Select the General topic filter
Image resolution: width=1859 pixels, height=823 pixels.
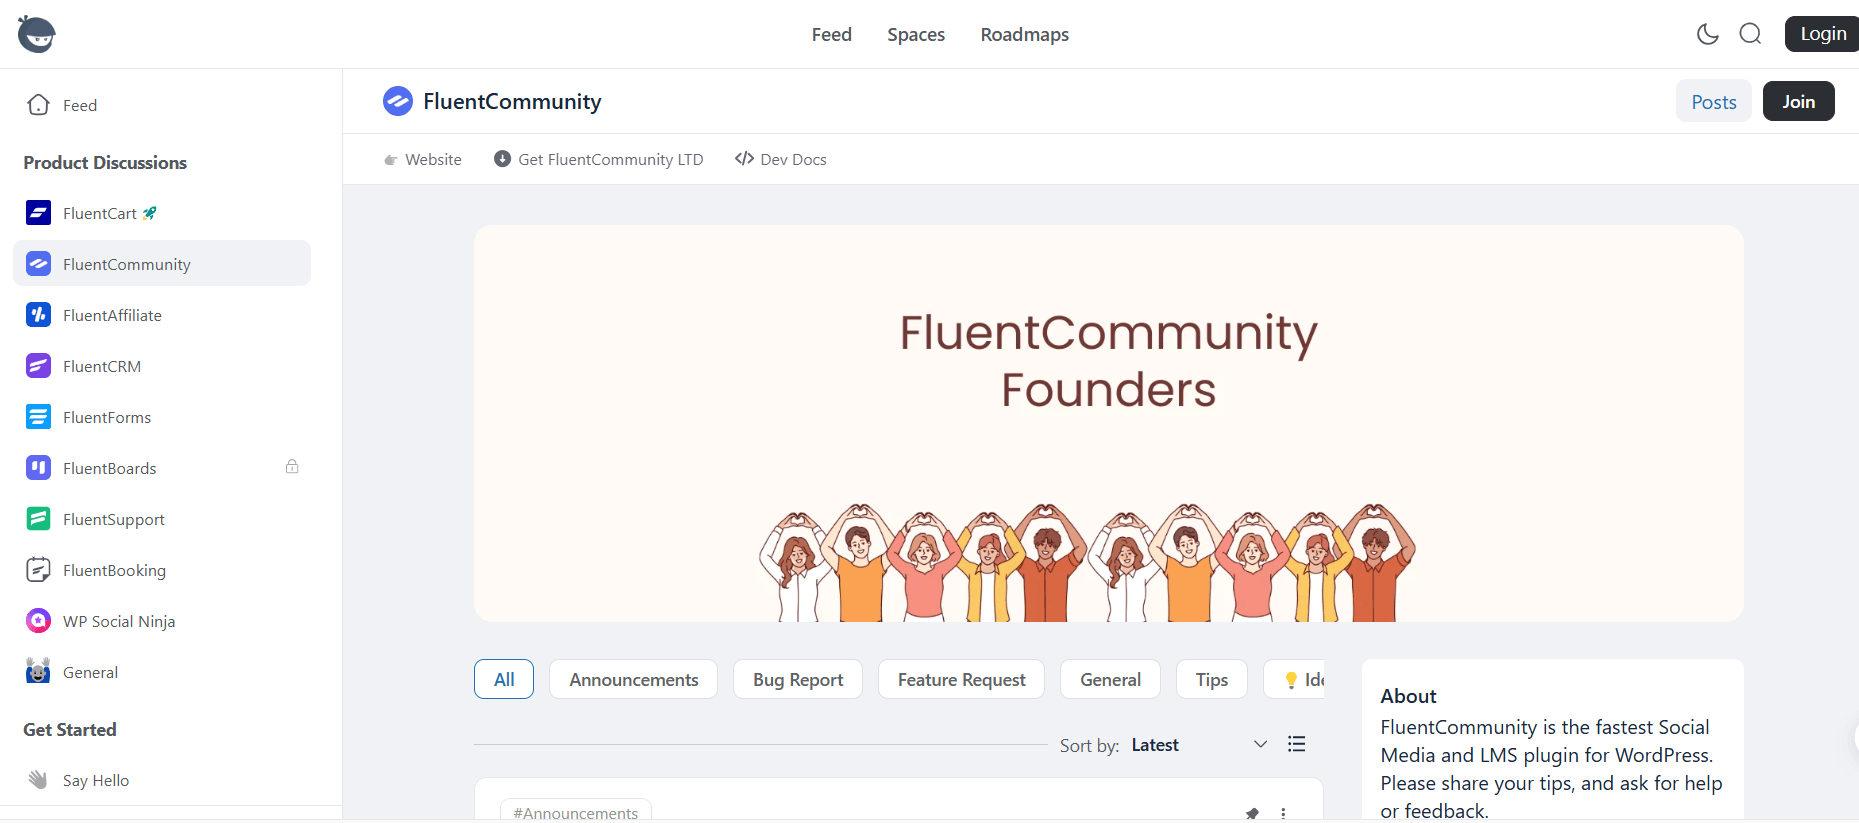pyautogui.click(x=1110, y=679)
